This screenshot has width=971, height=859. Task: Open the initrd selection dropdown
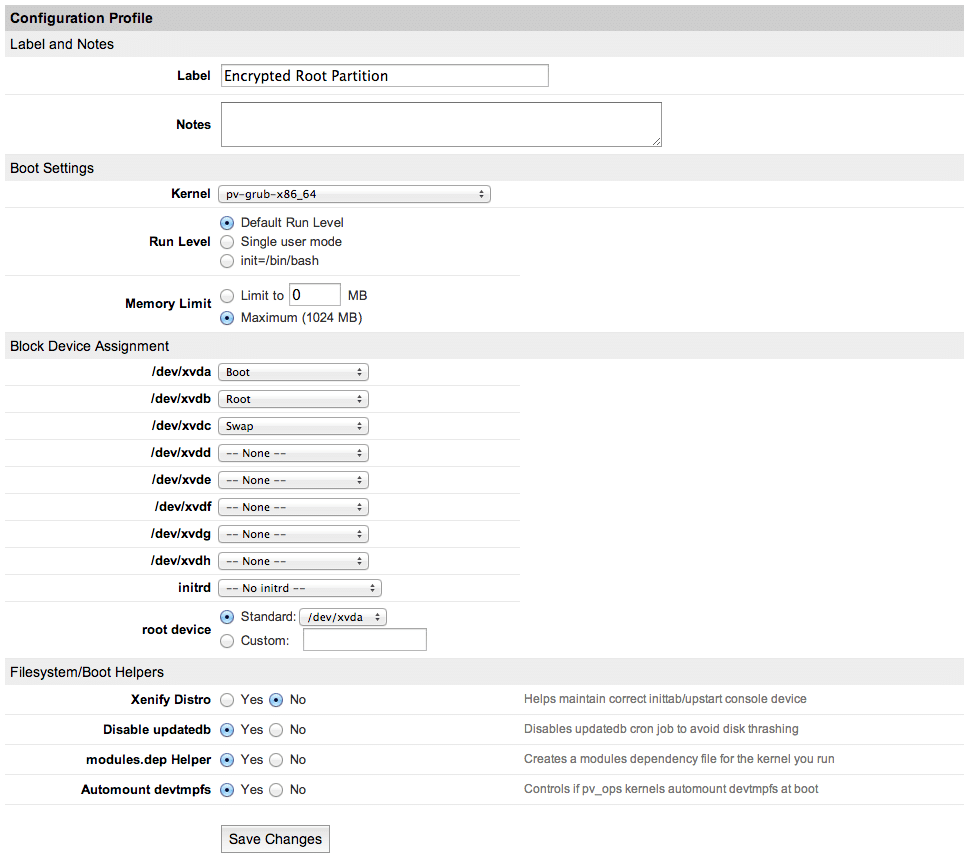coord(299,588)
